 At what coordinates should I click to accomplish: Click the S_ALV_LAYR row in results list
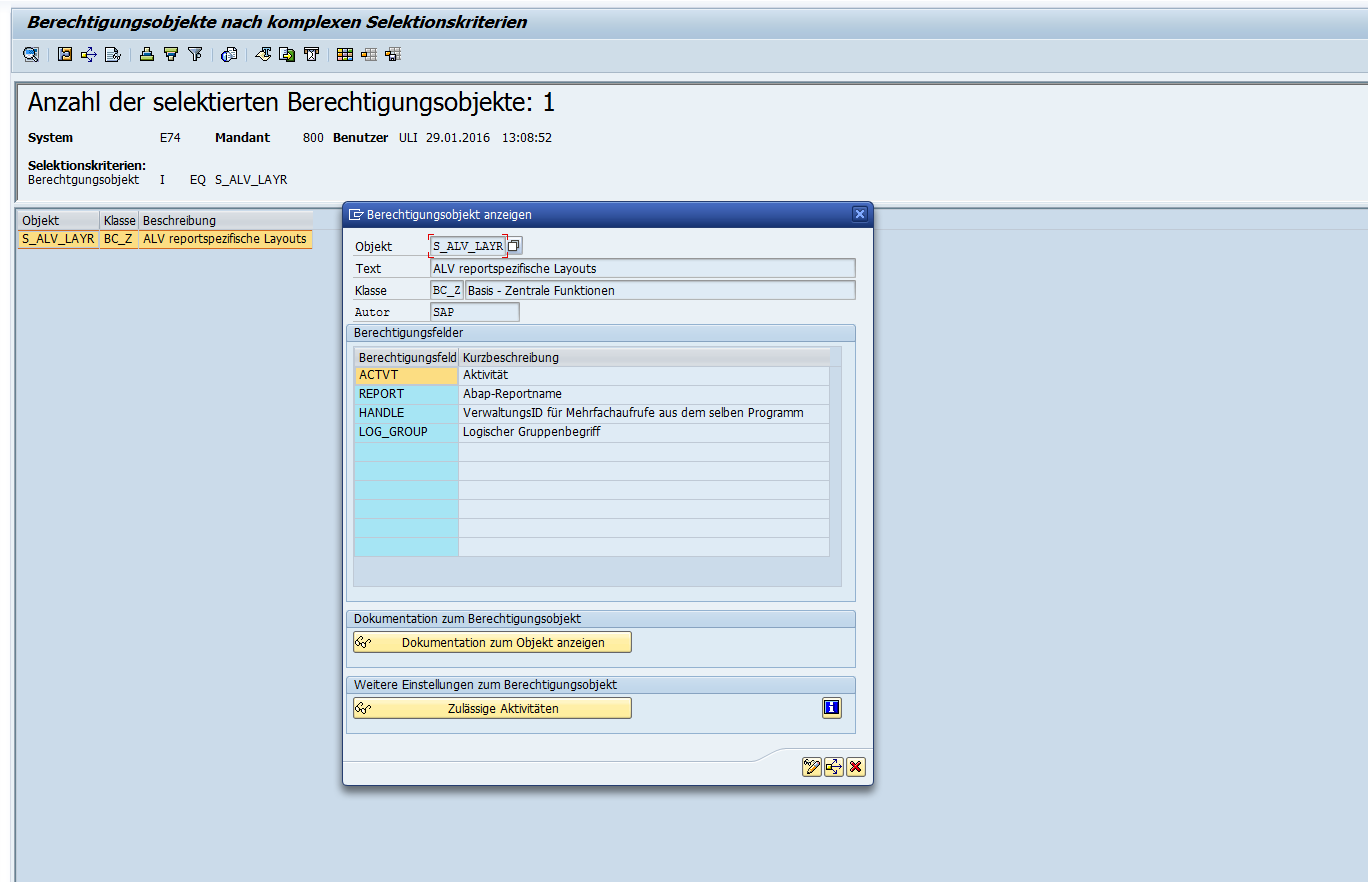point(58,239)
